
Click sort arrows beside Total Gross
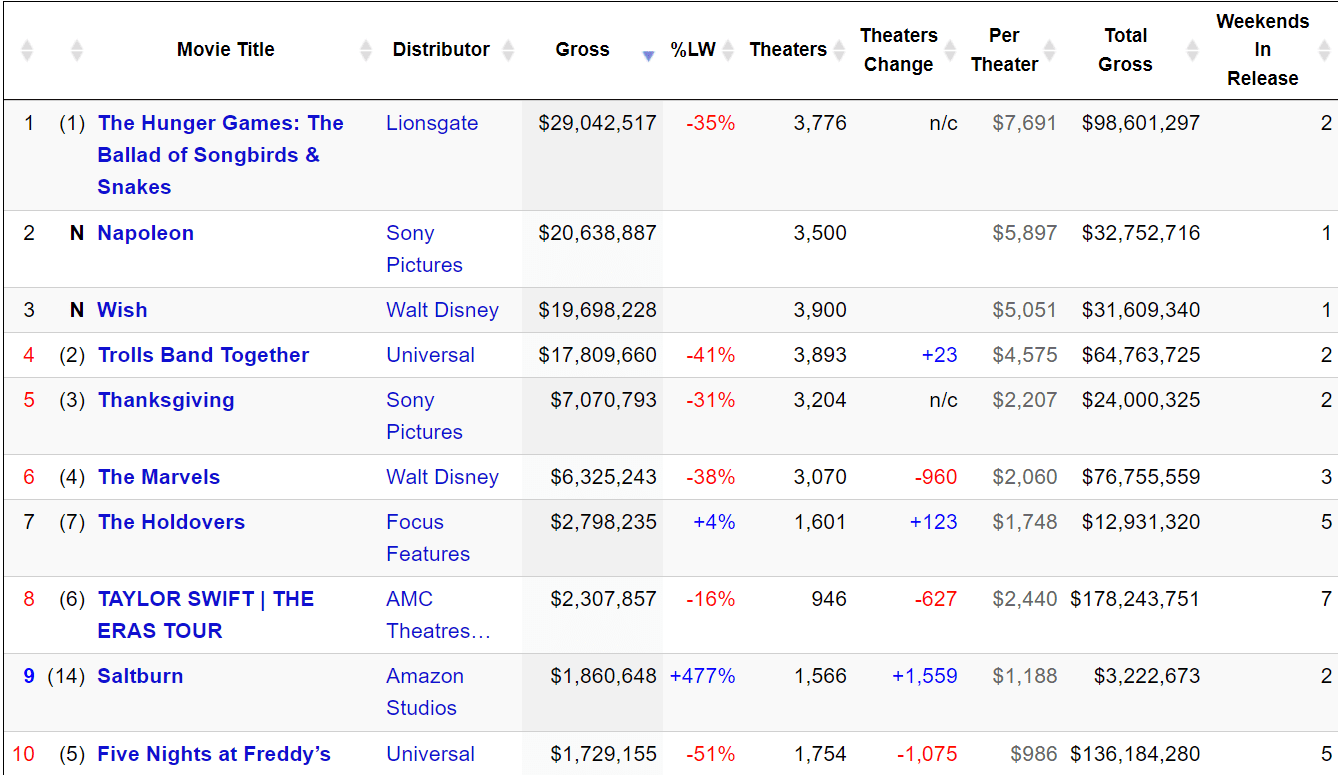pyautogui.click(x=1192, y=50)
